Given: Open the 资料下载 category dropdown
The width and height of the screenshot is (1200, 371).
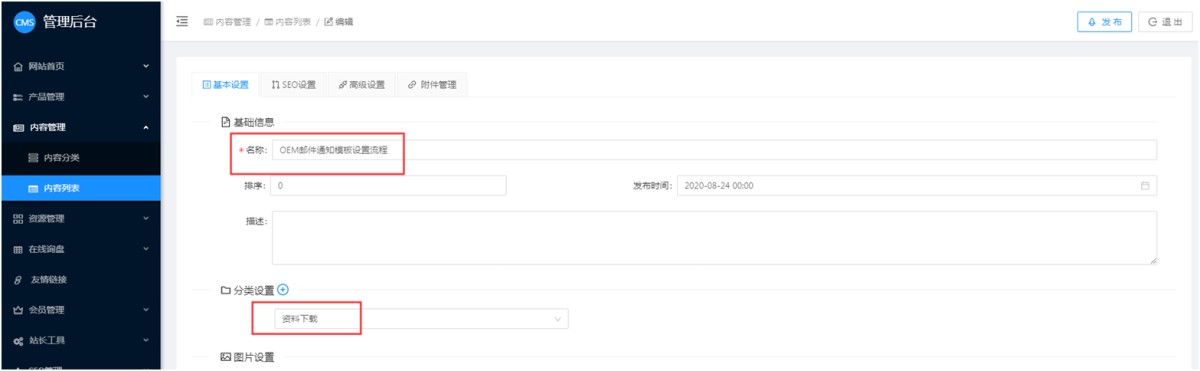Looking at the screenshot, I should pos(420,319).
